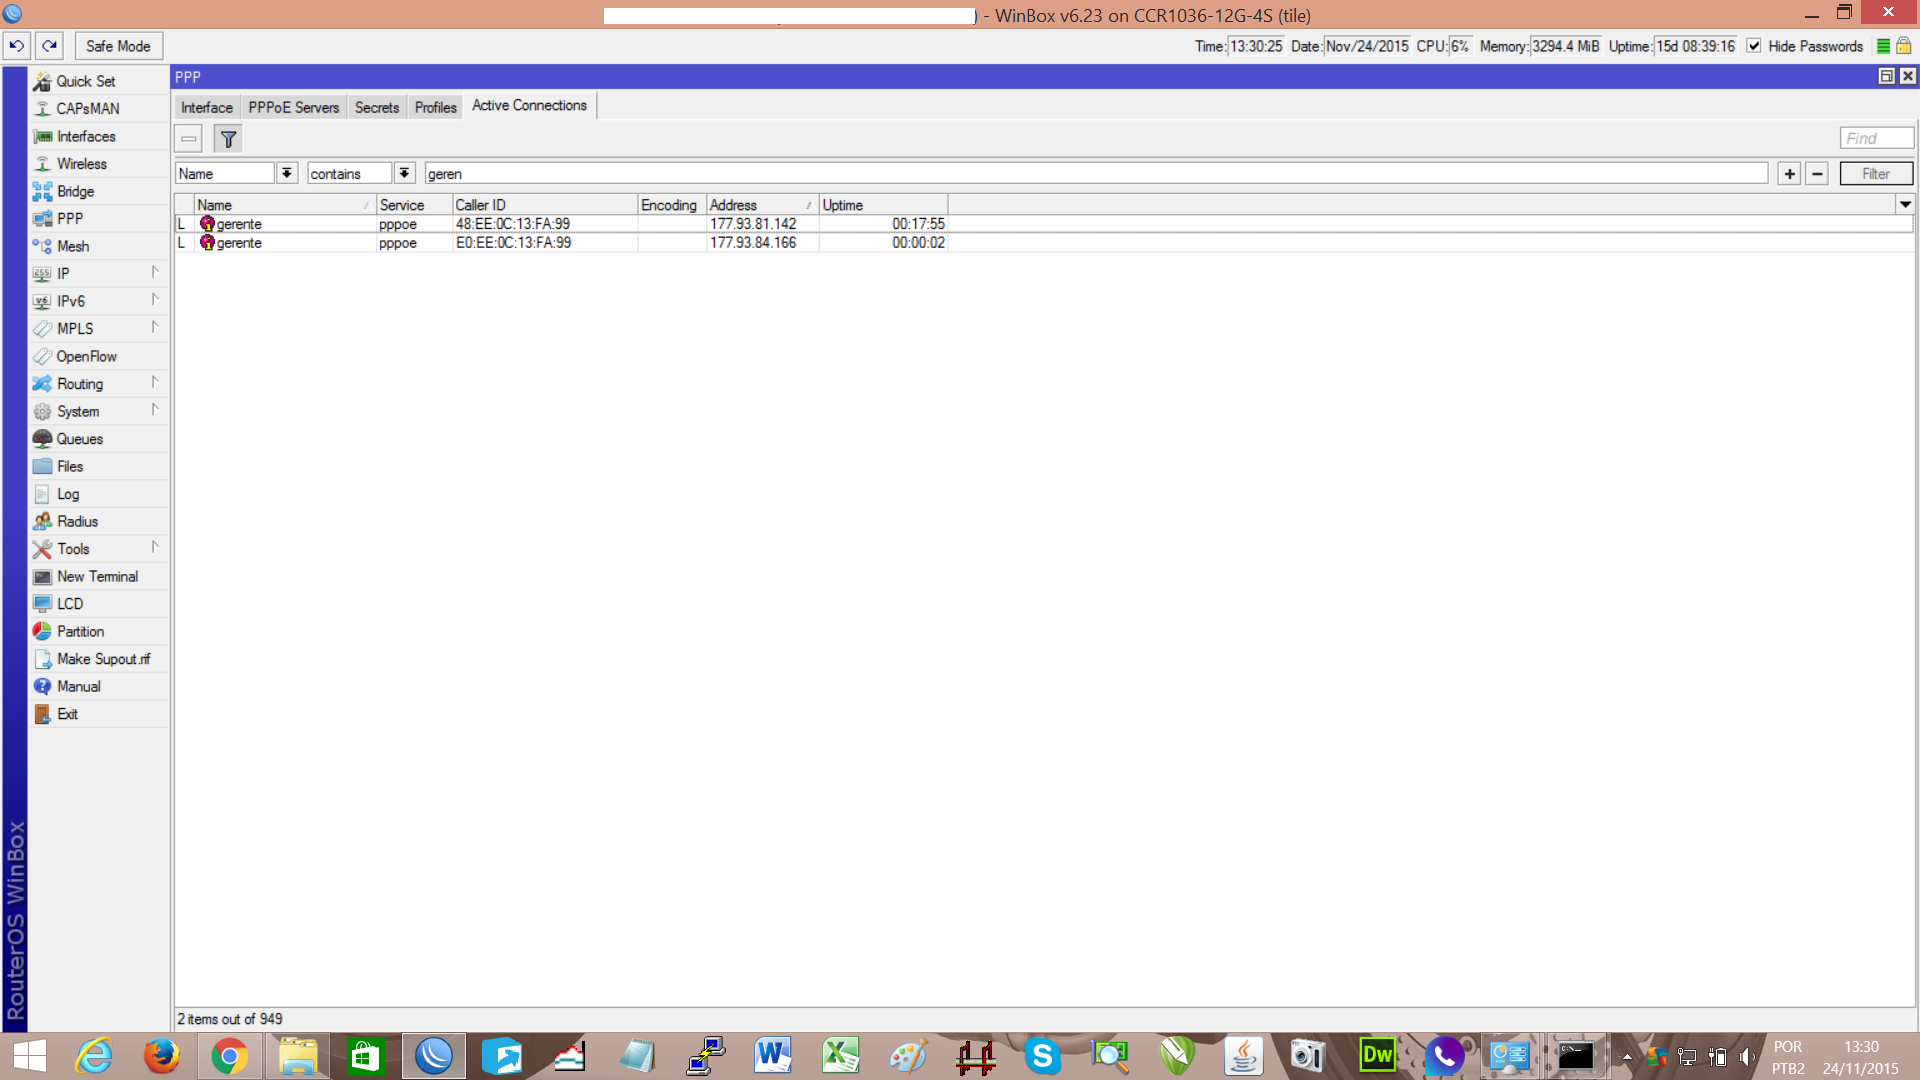Screen dimensions: 1920x1080
Task: Open Radius in the sidebar
Action: [77, 521]
